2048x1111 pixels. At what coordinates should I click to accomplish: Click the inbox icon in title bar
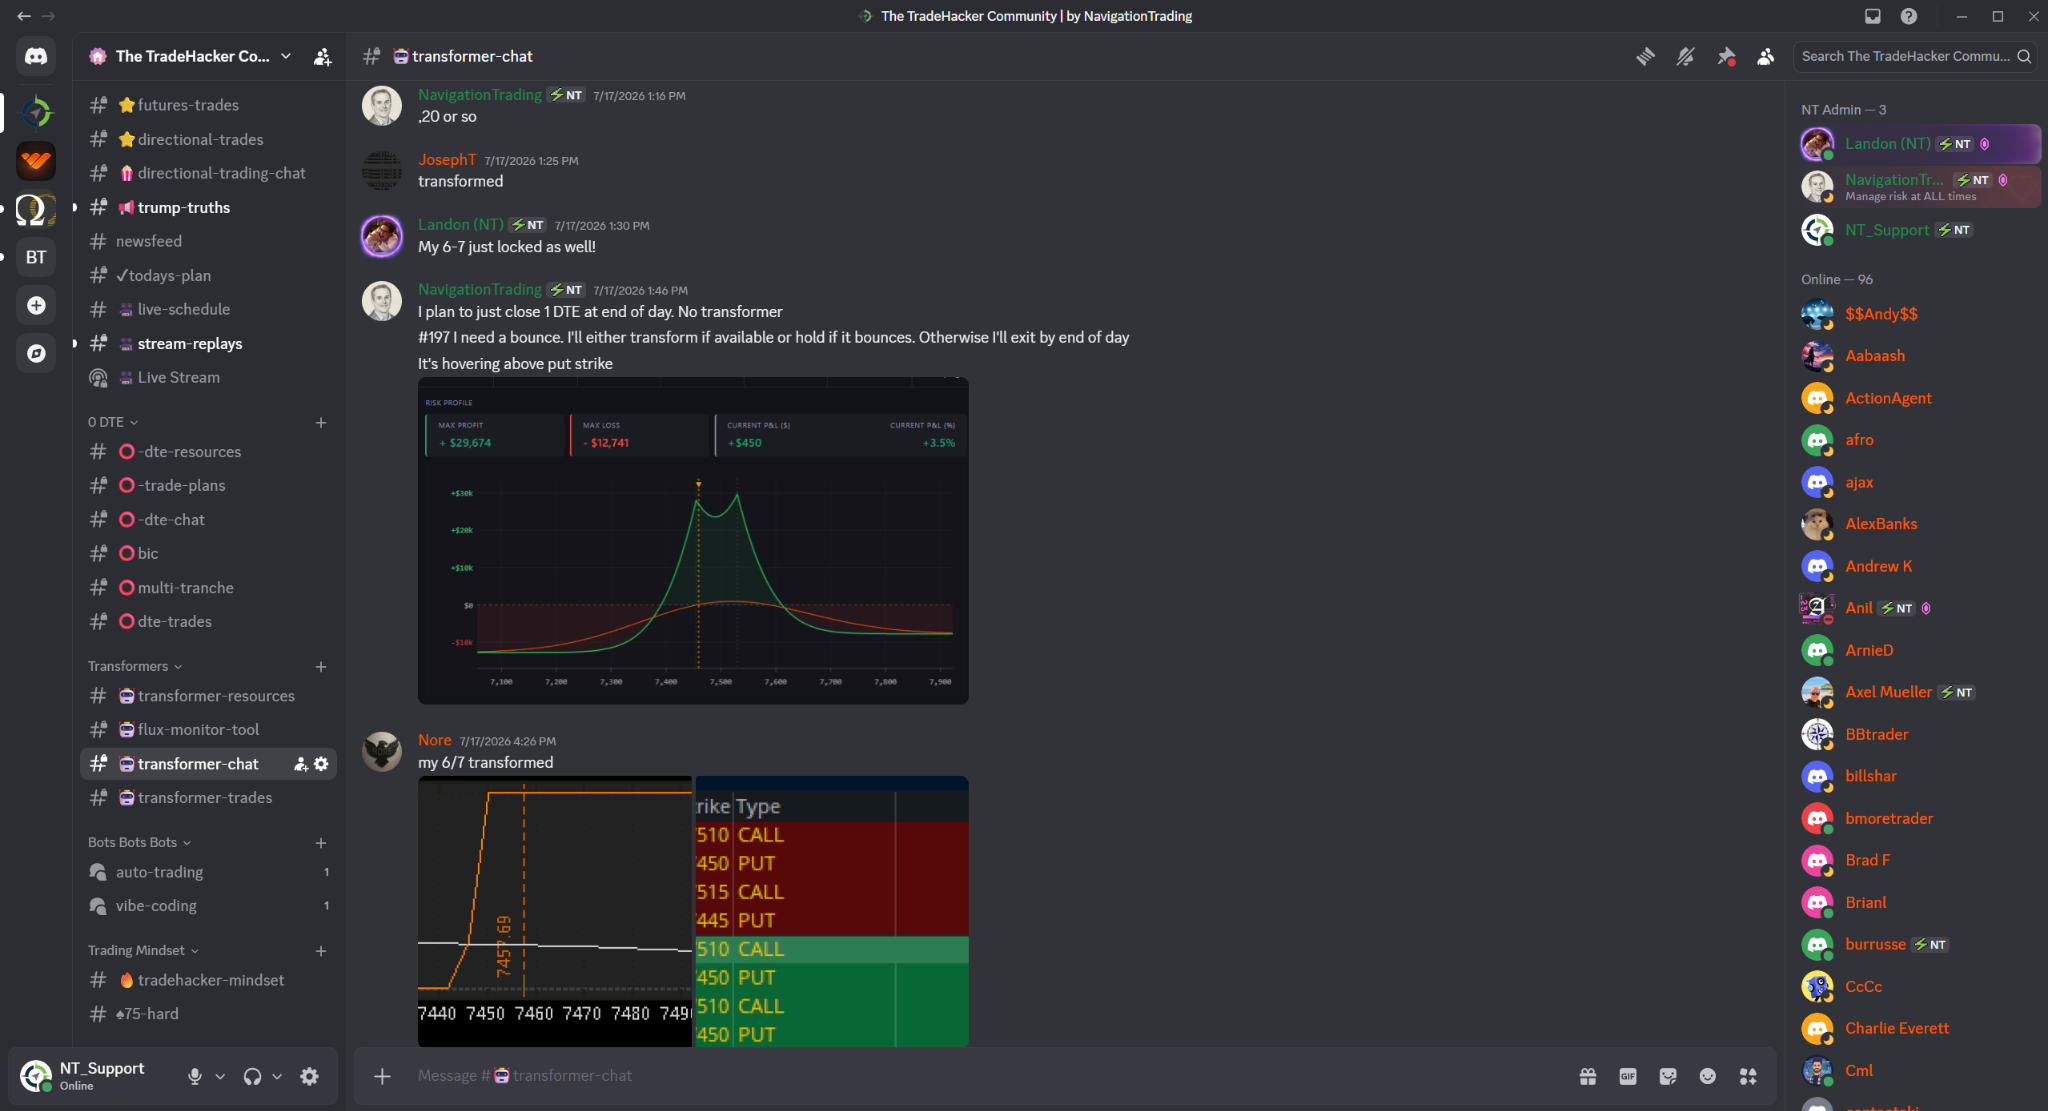pos(1873,16)
